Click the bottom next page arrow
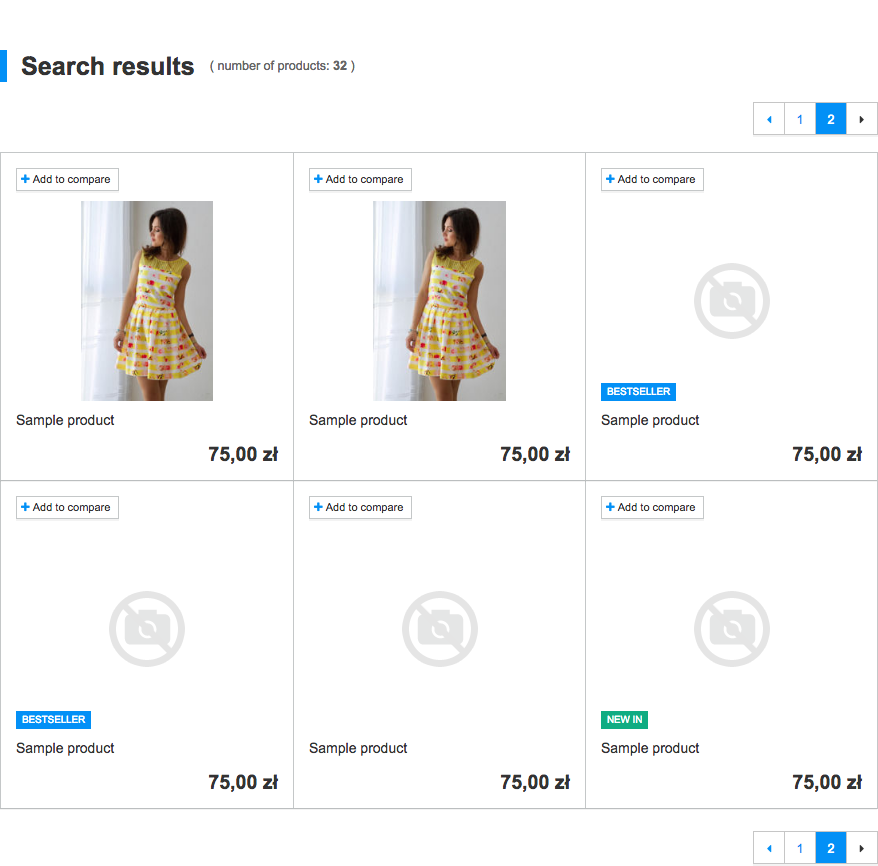The width and height of the screenshot is (878, 866). tap(861, 848)
